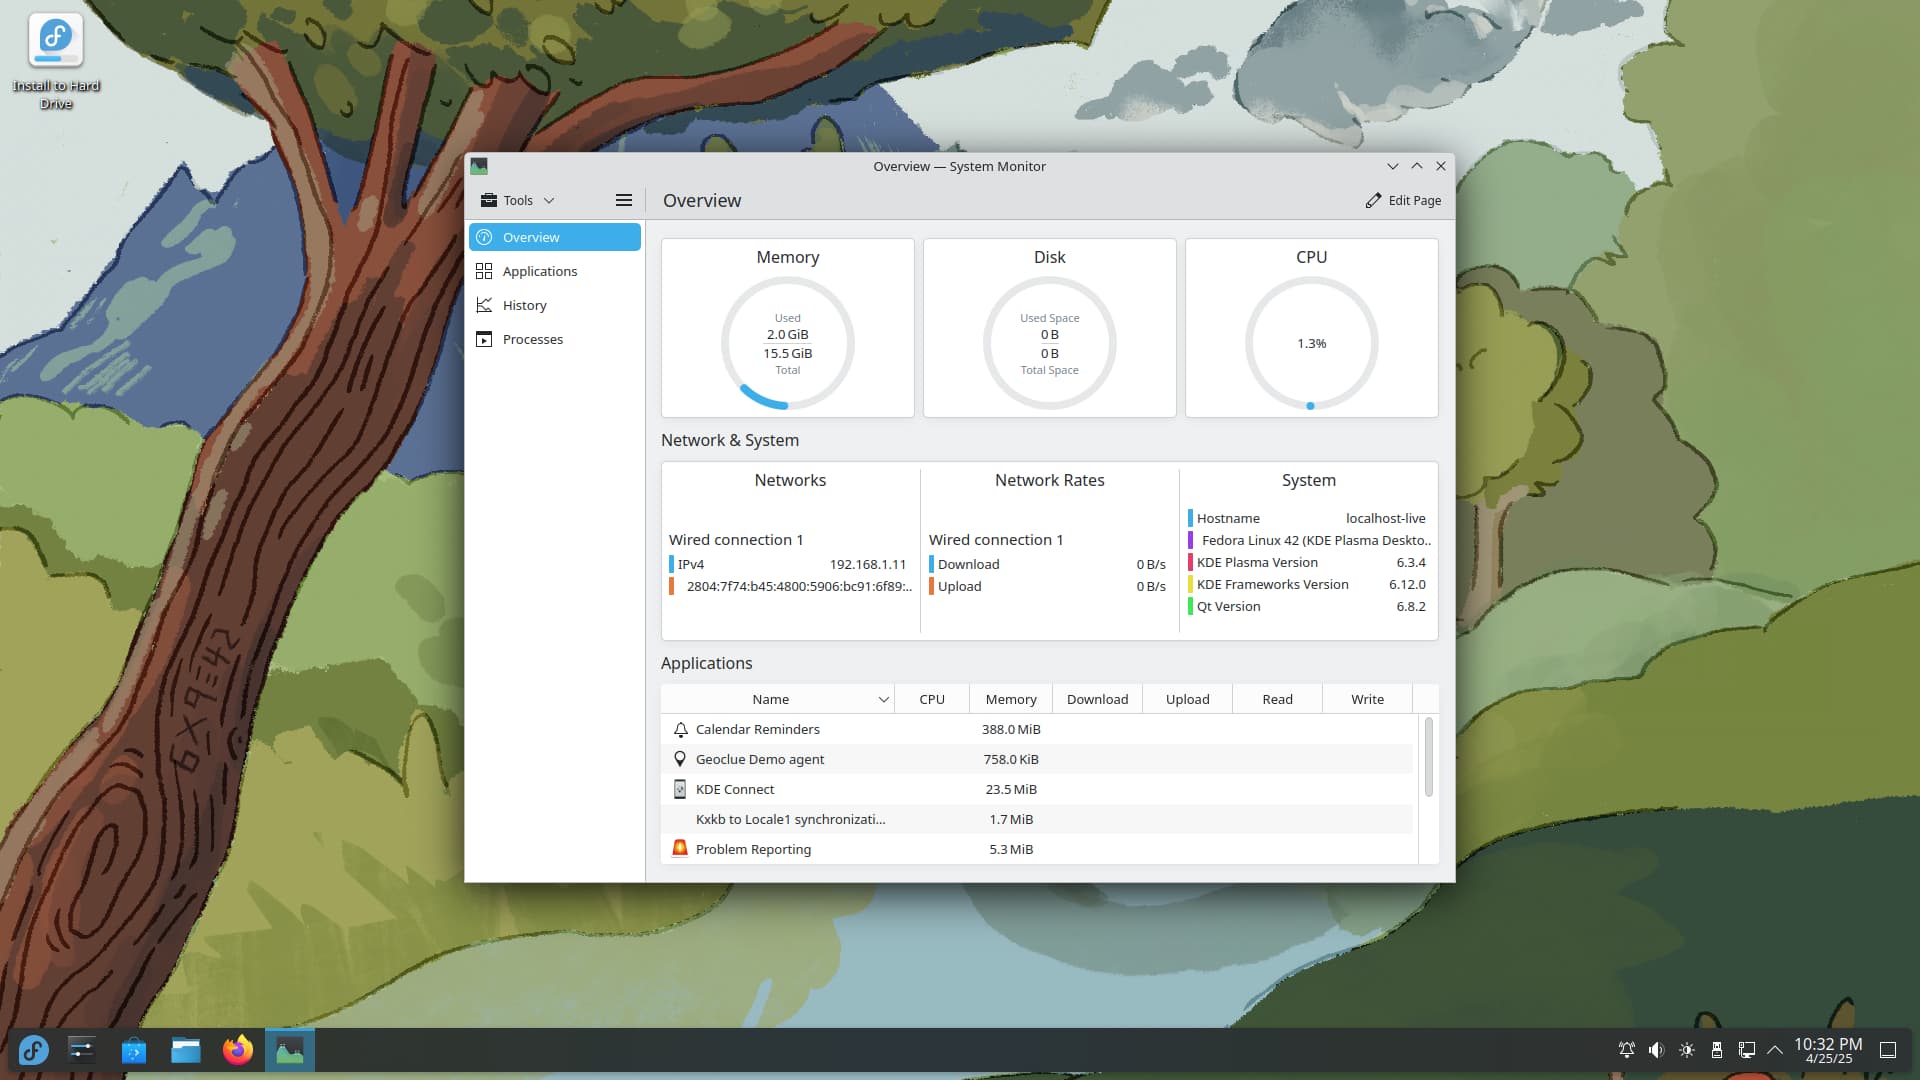Maximize the System Monitor window
This screenshot has height=1080, width=1920.
1416,166
